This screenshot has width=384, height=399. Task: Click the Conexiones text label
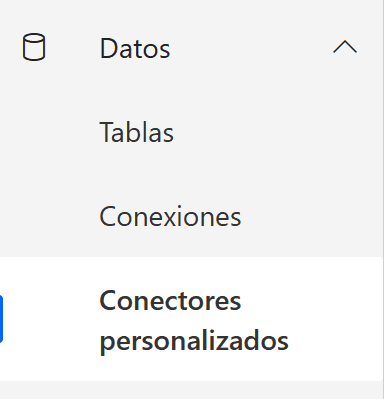[x=170, y=216]
